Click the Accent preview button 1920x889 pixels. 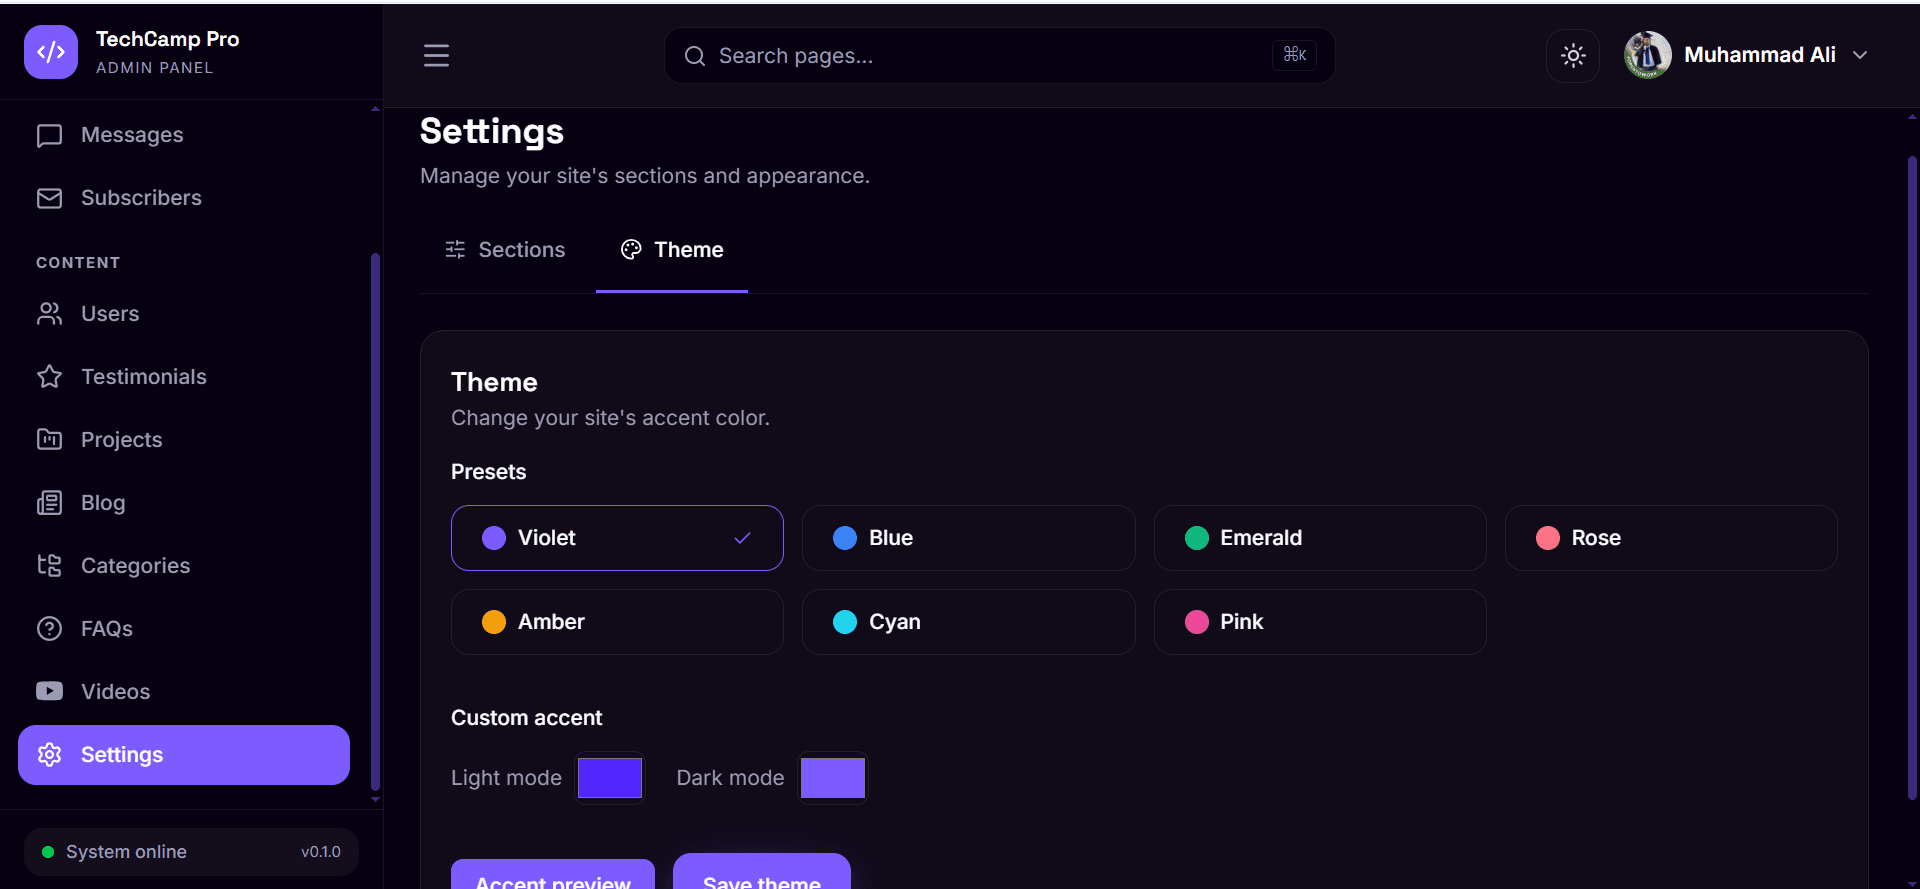pos(553,874)
